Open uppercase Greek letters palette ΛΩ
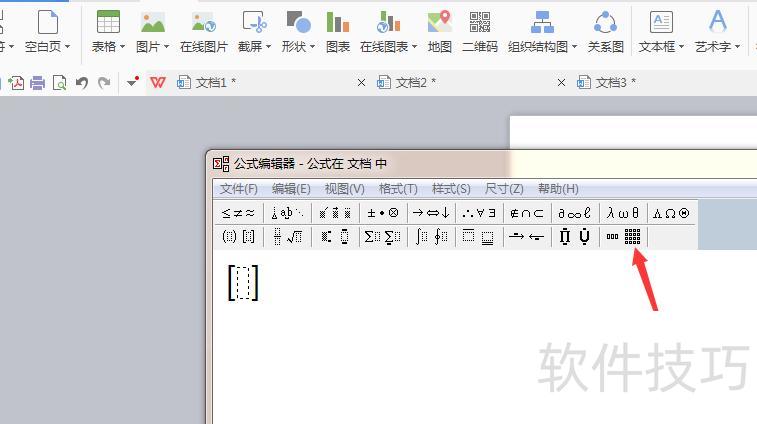 pyautogui.click(x=671, y=213)
